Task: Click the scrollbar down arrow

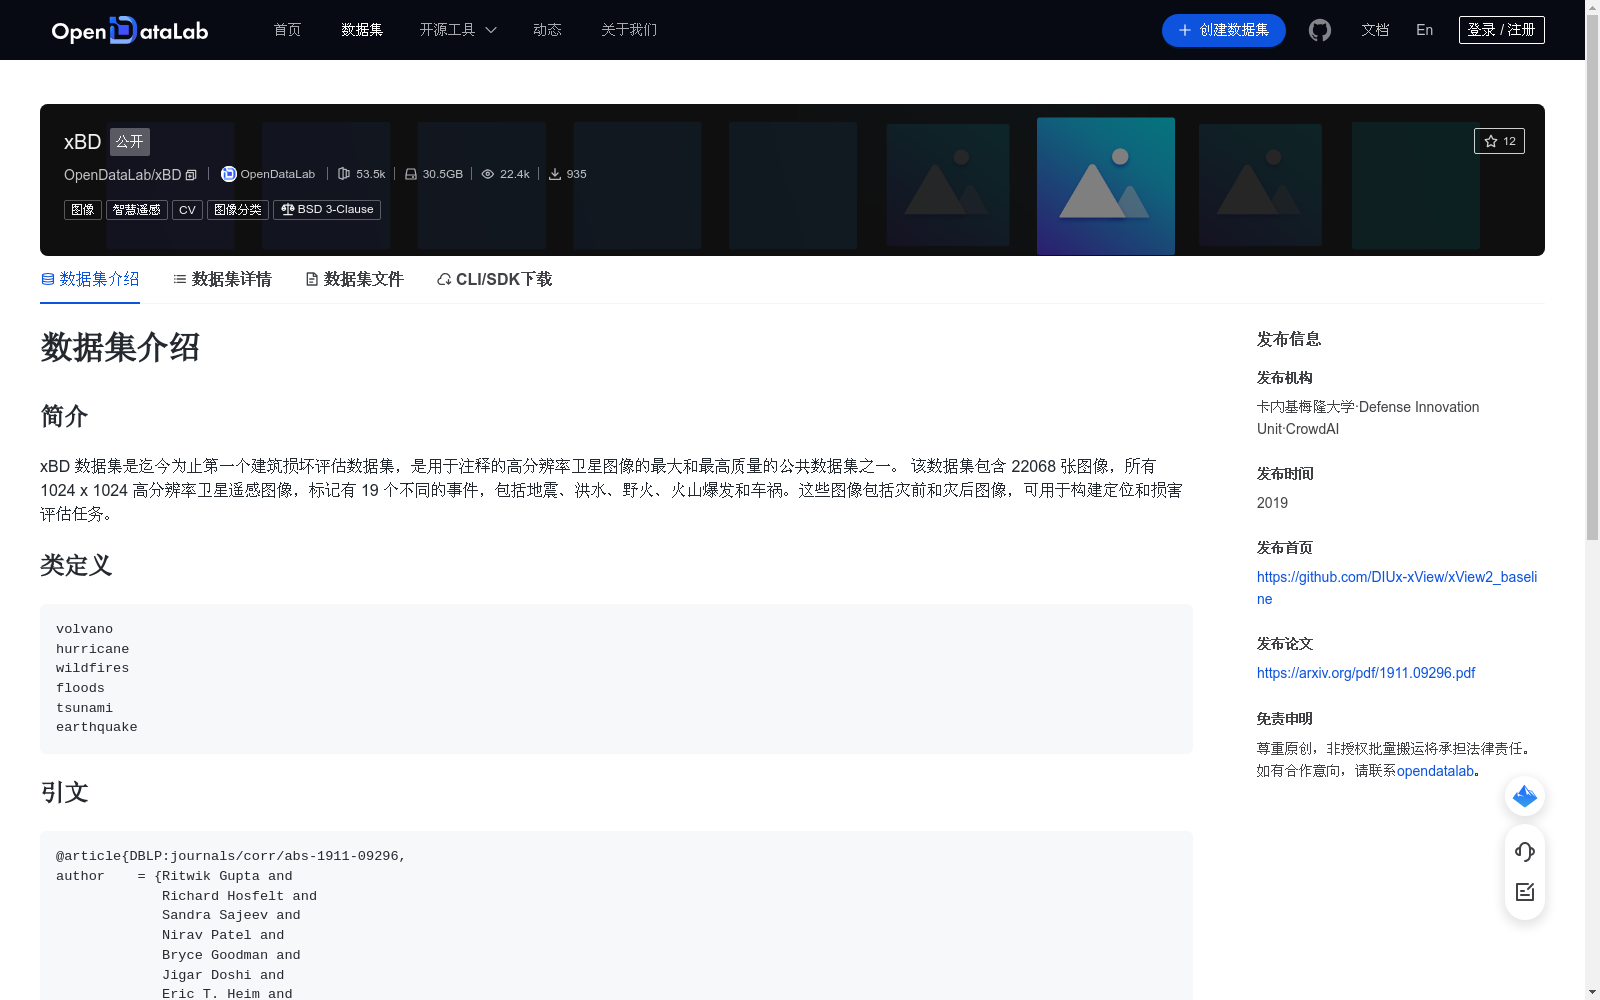Action: (1592, 992)
